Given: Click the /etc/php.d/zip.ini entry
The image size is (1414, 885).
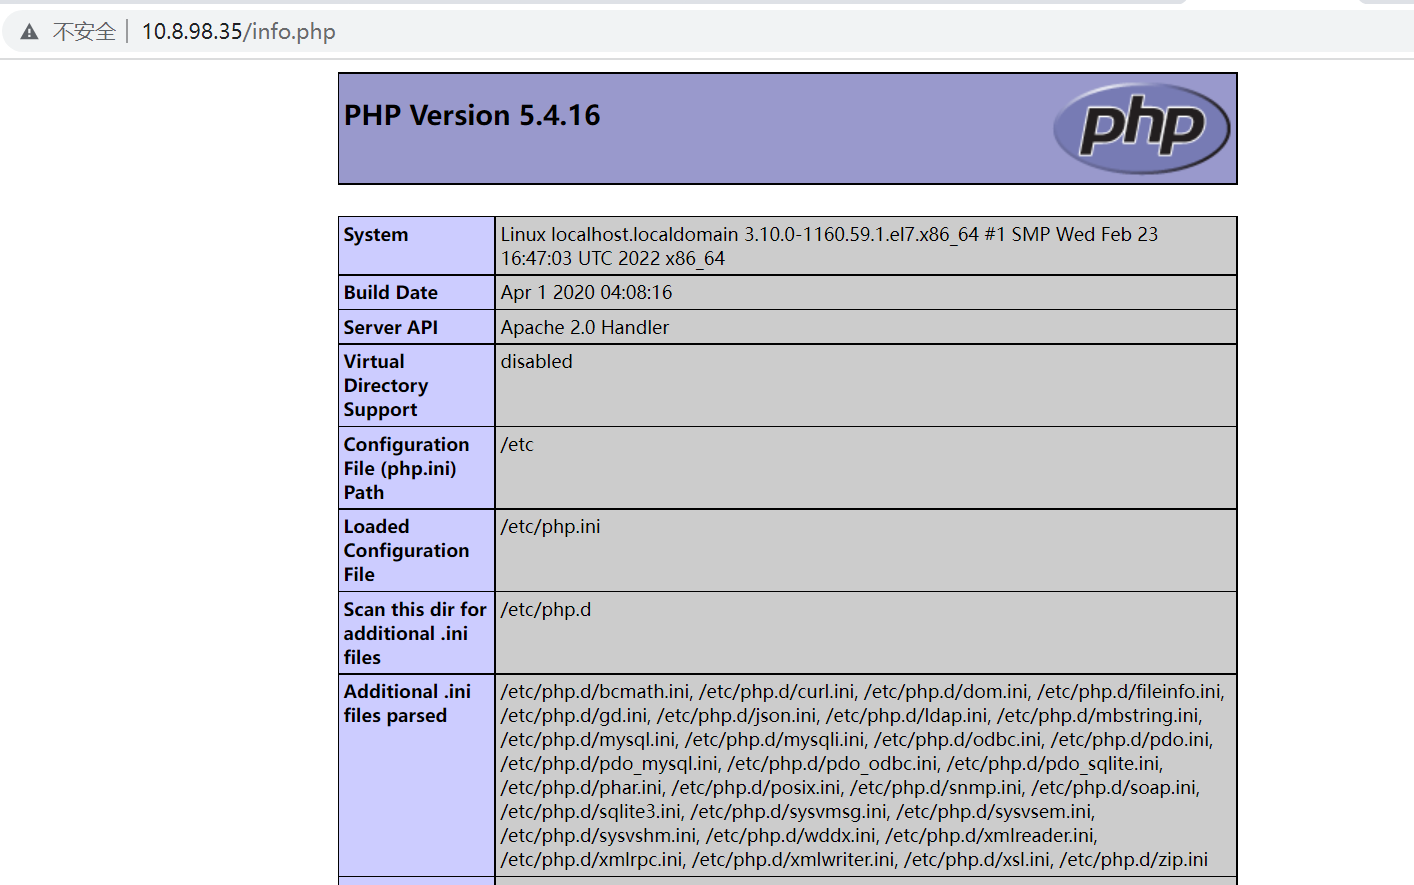Looking at the screenshot, I should [x=1134, y=860].
